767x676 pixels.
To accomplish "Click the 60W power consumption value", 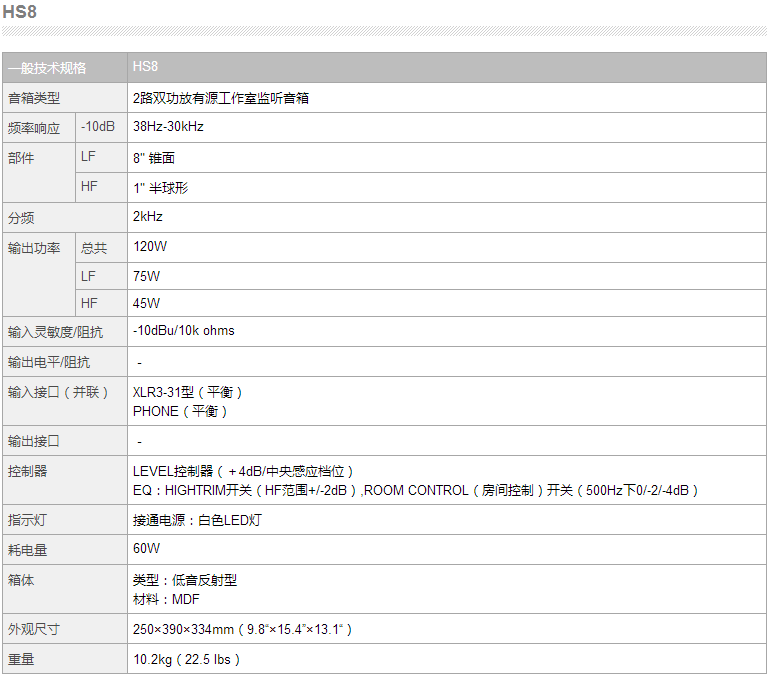I will (146, 548).
